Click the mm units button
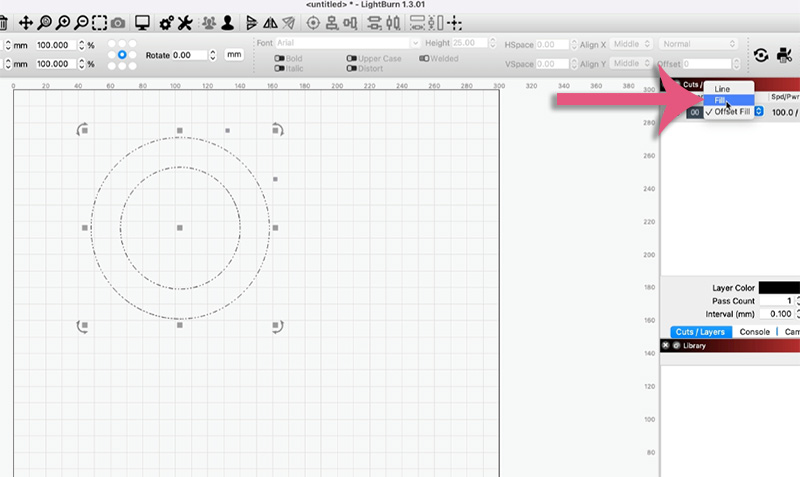Image resolution: width=800 pixels, height=477 pixels. [234, 55]
